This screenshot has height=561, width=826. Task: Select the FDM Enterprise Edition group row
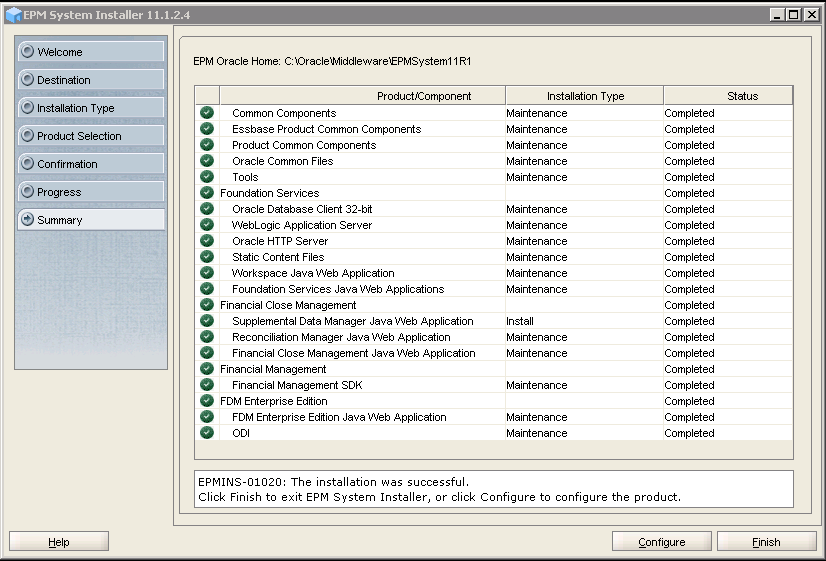point(274,401)
